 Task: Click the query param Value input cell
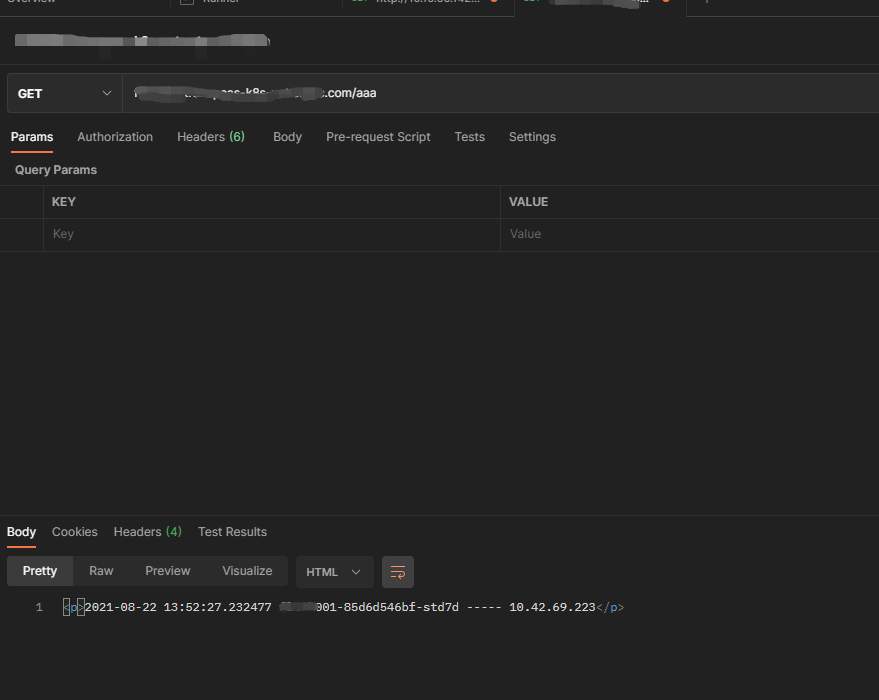pyautogui.click(x=690, y=234)
